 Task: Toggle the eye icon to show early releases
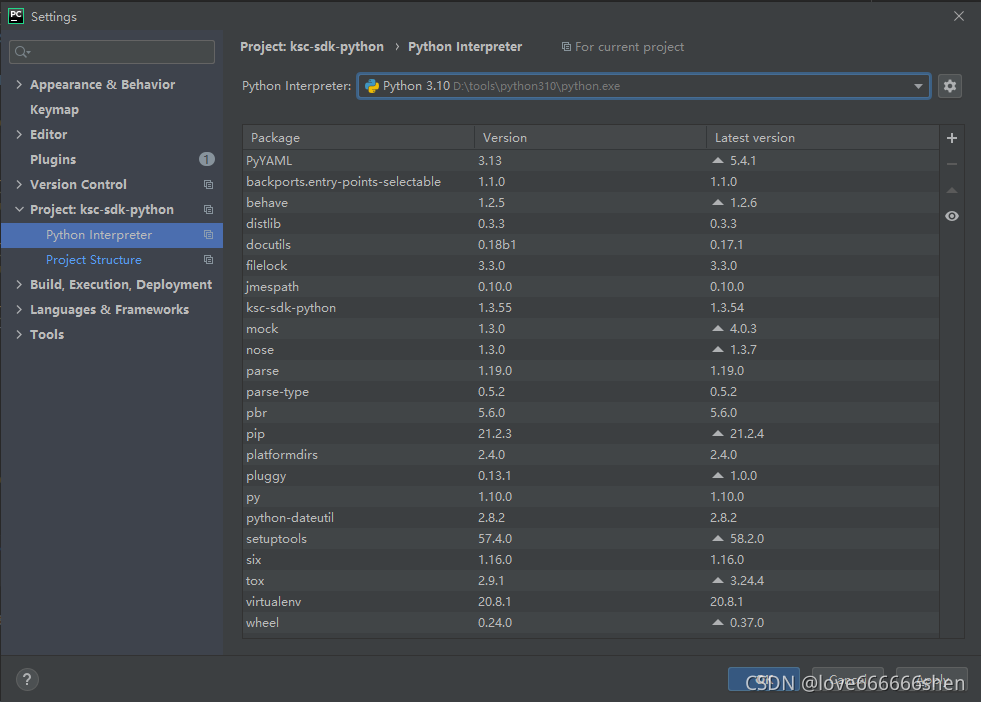[x=951, y=215]
